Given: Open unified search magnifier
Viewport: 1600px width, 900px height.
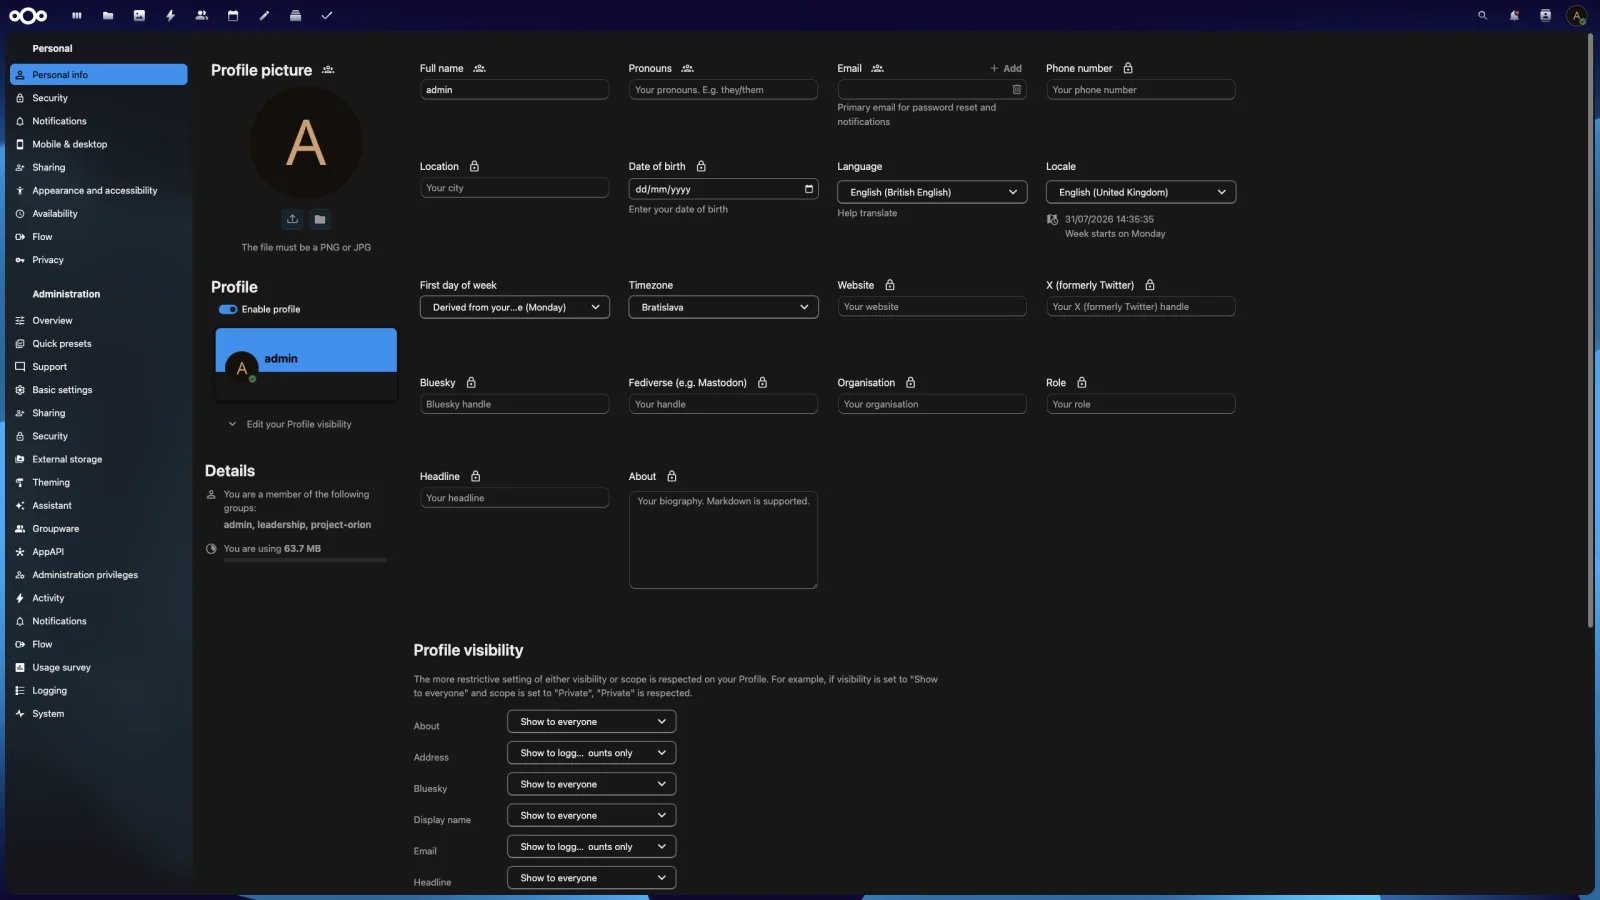Looking at the screenshot, I should point(1482,15).
